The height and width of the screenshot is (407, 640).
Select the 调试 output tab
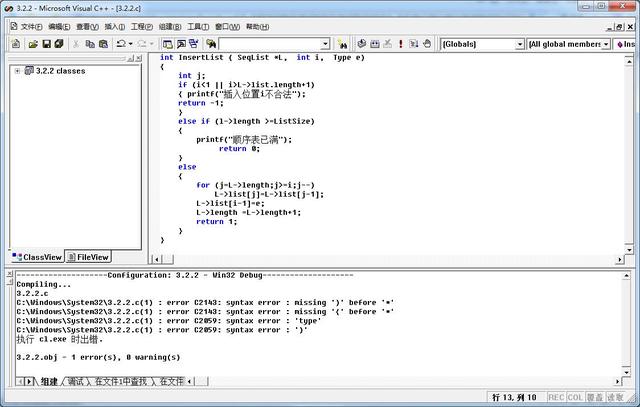76,381
